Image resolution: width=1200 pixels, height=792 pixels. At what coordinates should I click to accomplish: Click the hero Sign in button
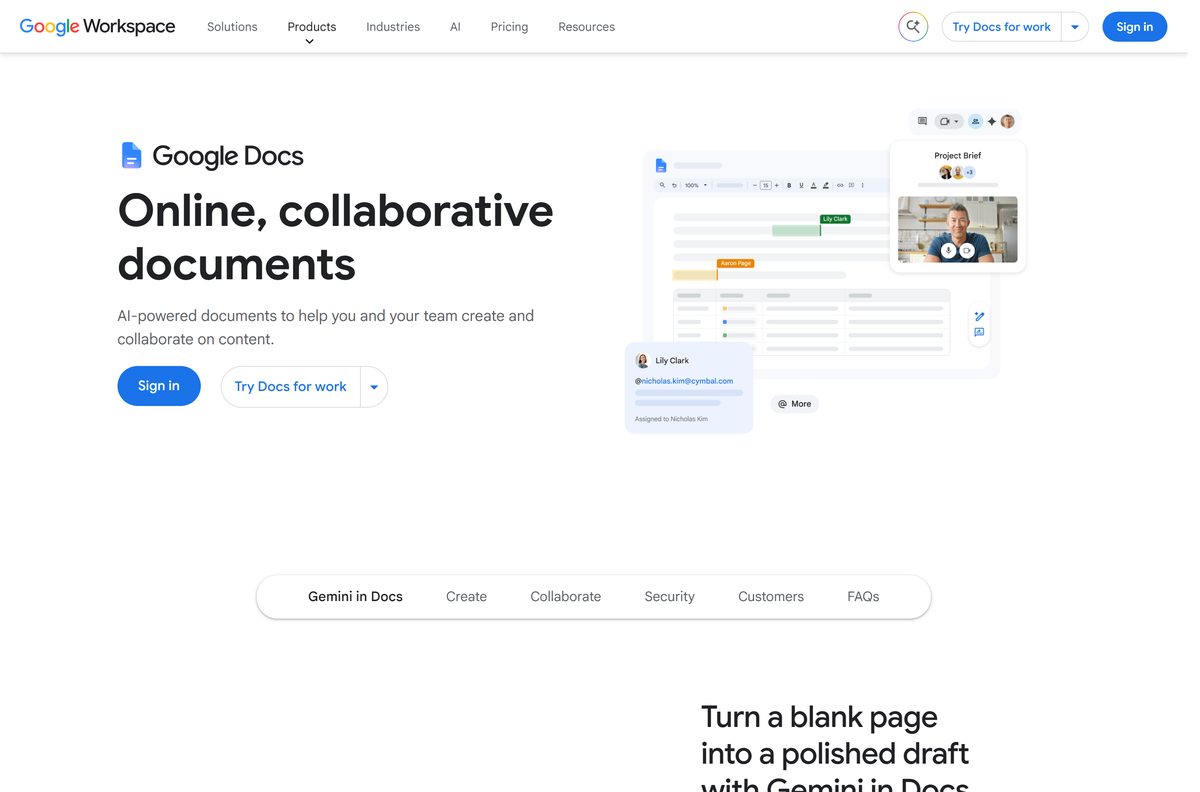(x=159, y=386)
